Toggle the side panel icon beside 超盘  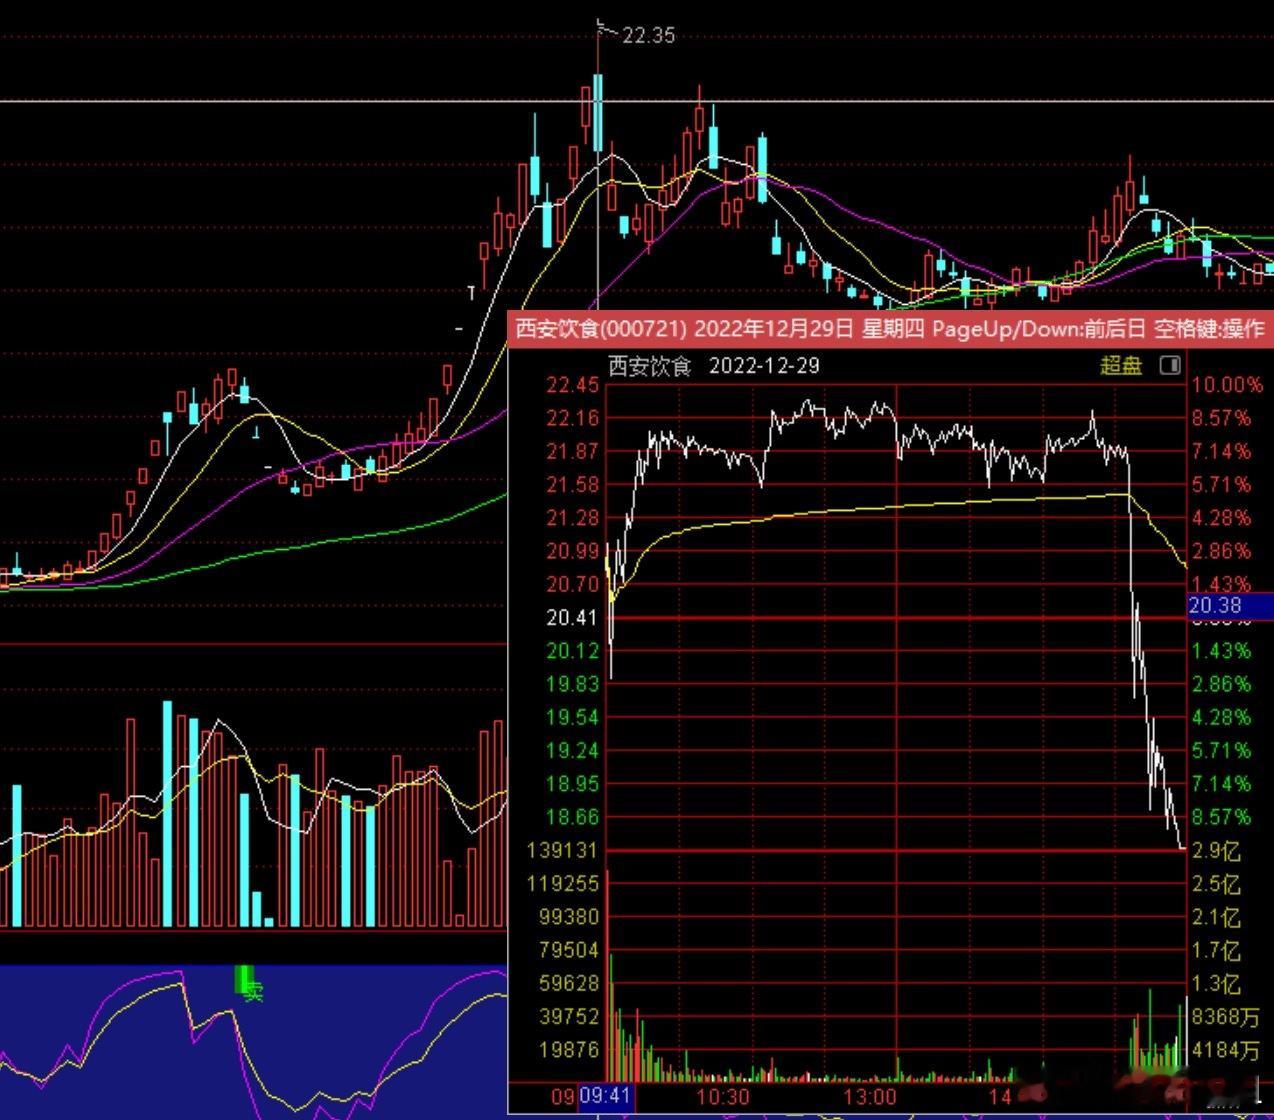click(1169, 365)
